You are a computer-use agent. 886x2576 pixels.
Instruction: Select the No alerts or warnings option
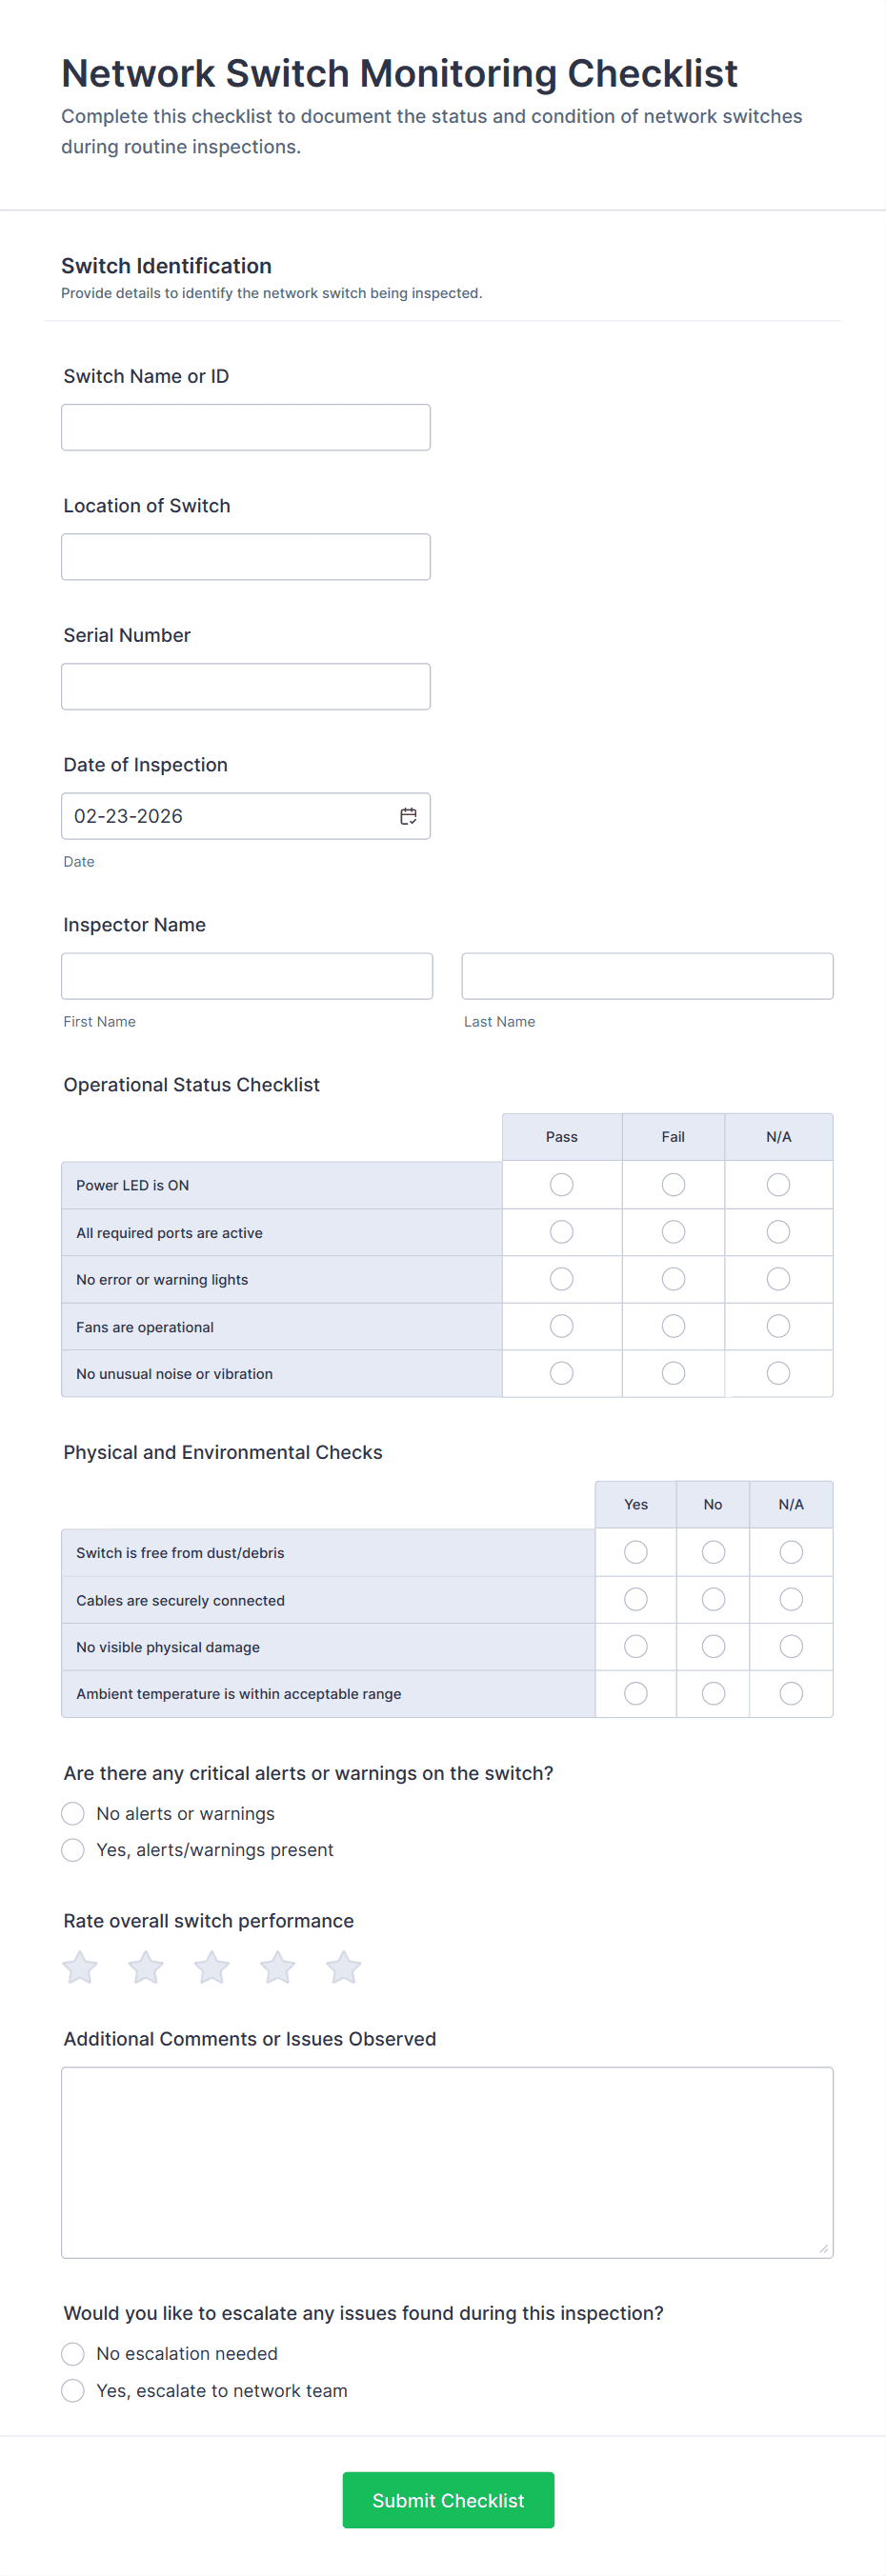coord(73,1814)
